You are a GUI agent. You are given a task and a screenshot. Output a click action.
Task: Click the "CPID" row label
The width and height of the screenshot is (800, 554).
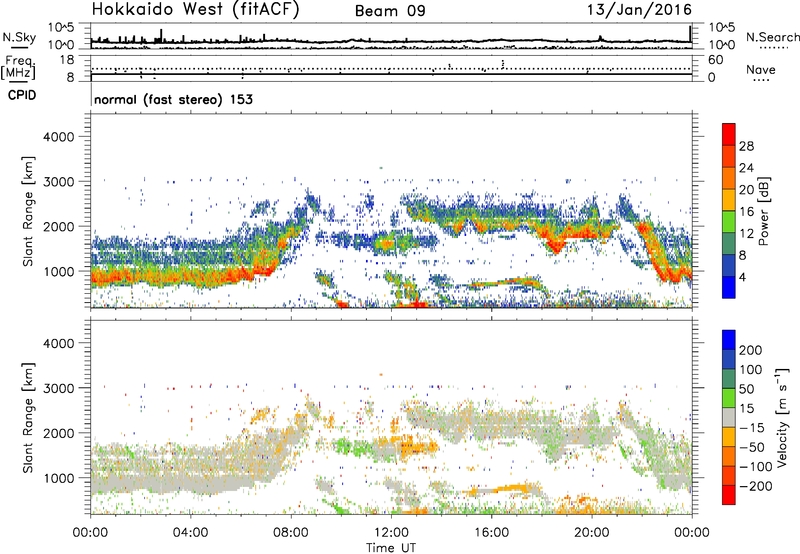click(x=22, y=95)
